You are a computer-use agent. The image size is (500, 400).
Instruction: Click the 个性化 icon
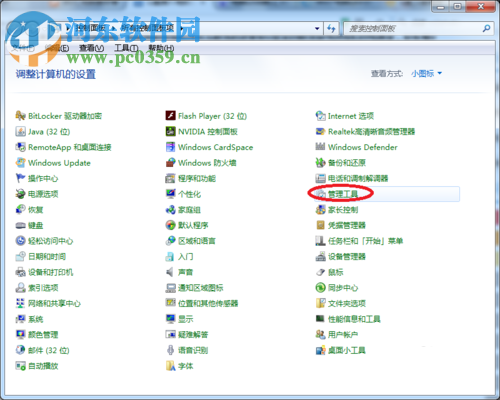pos(170,194)
